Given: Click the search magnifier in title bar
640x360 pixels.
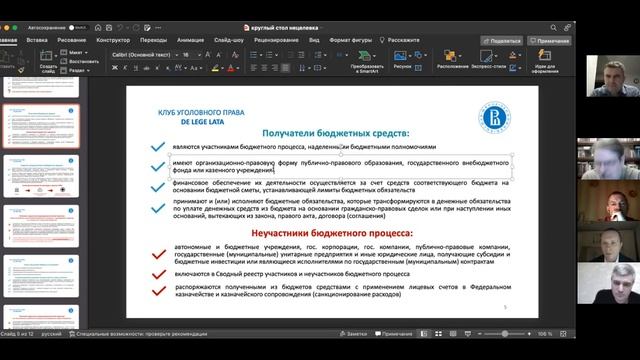Looking at the screenshot, I should tap(553, 28).
